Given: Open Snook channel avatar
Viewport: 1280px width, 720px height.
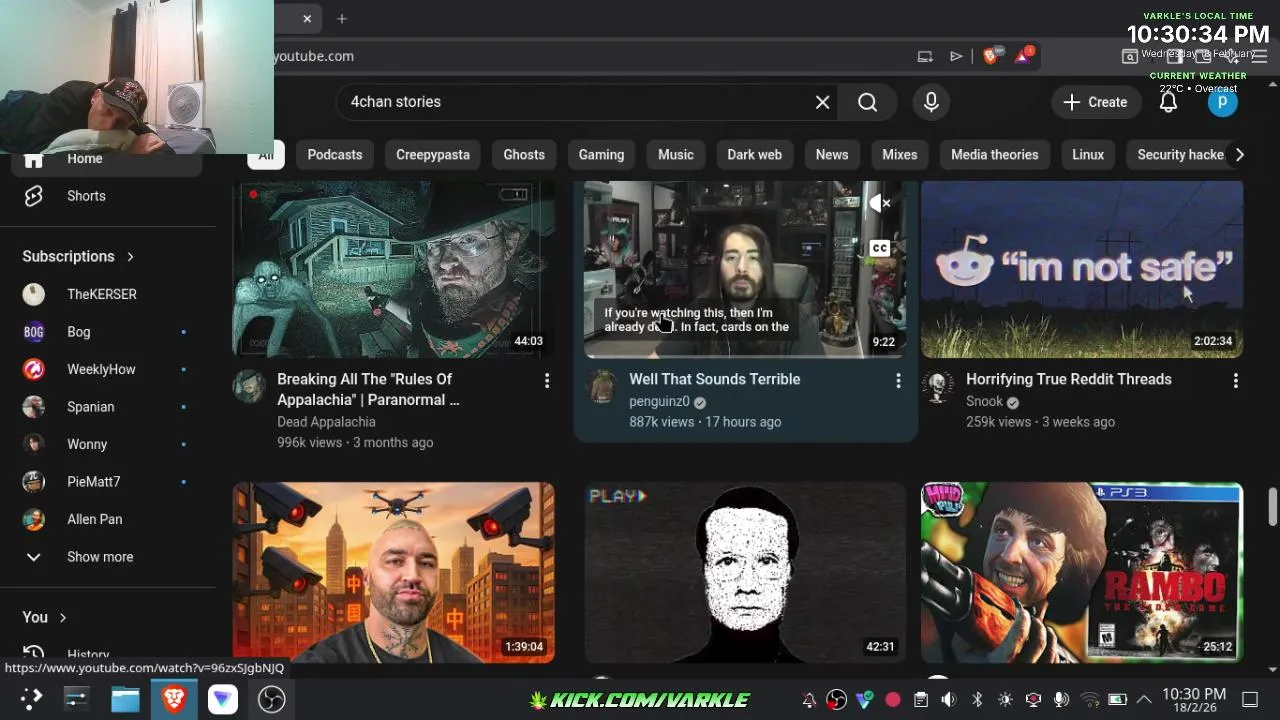Looking at the screenshot, I should pos(938,386).
